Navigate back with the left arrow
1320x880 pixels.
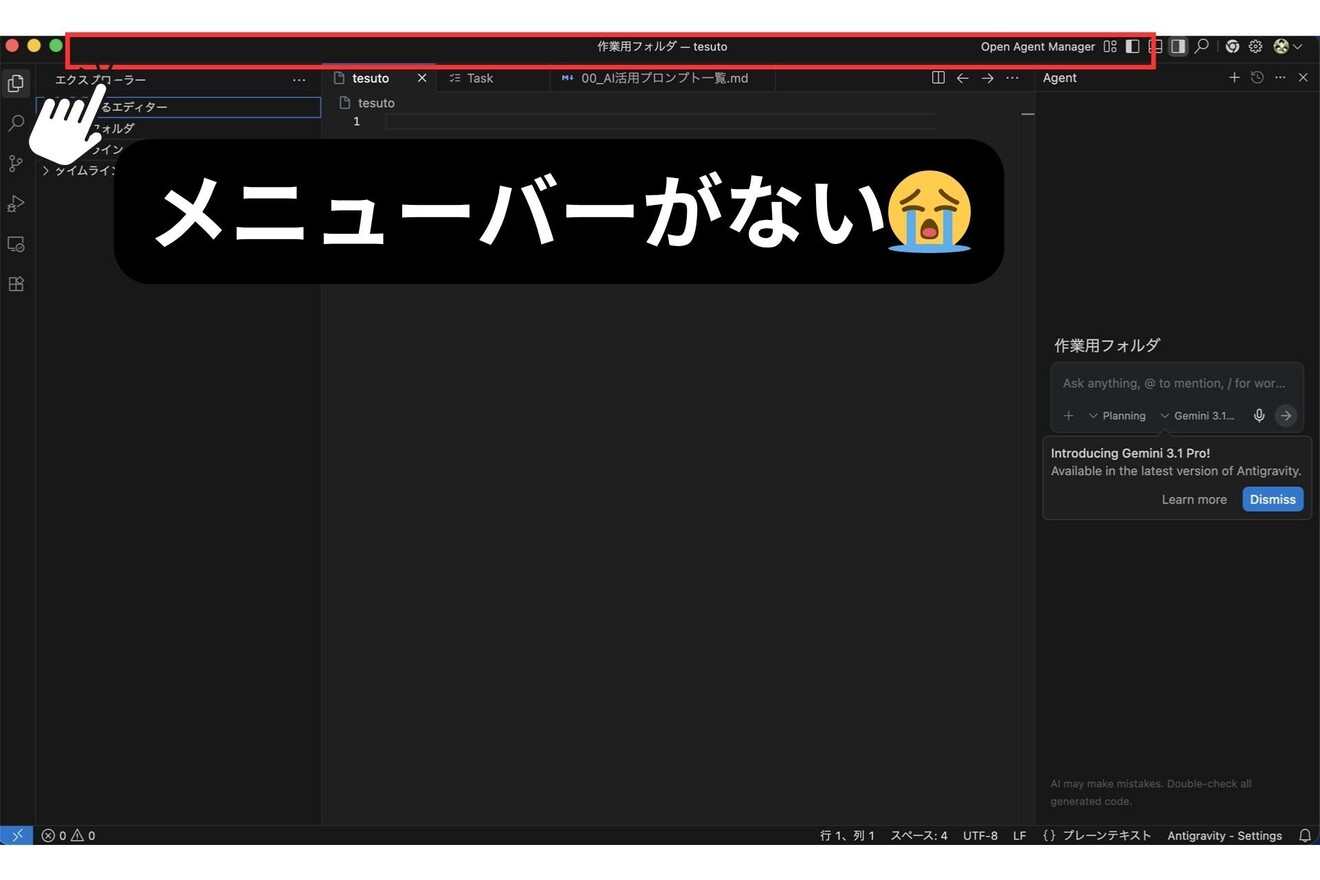(x=963, y=78)
